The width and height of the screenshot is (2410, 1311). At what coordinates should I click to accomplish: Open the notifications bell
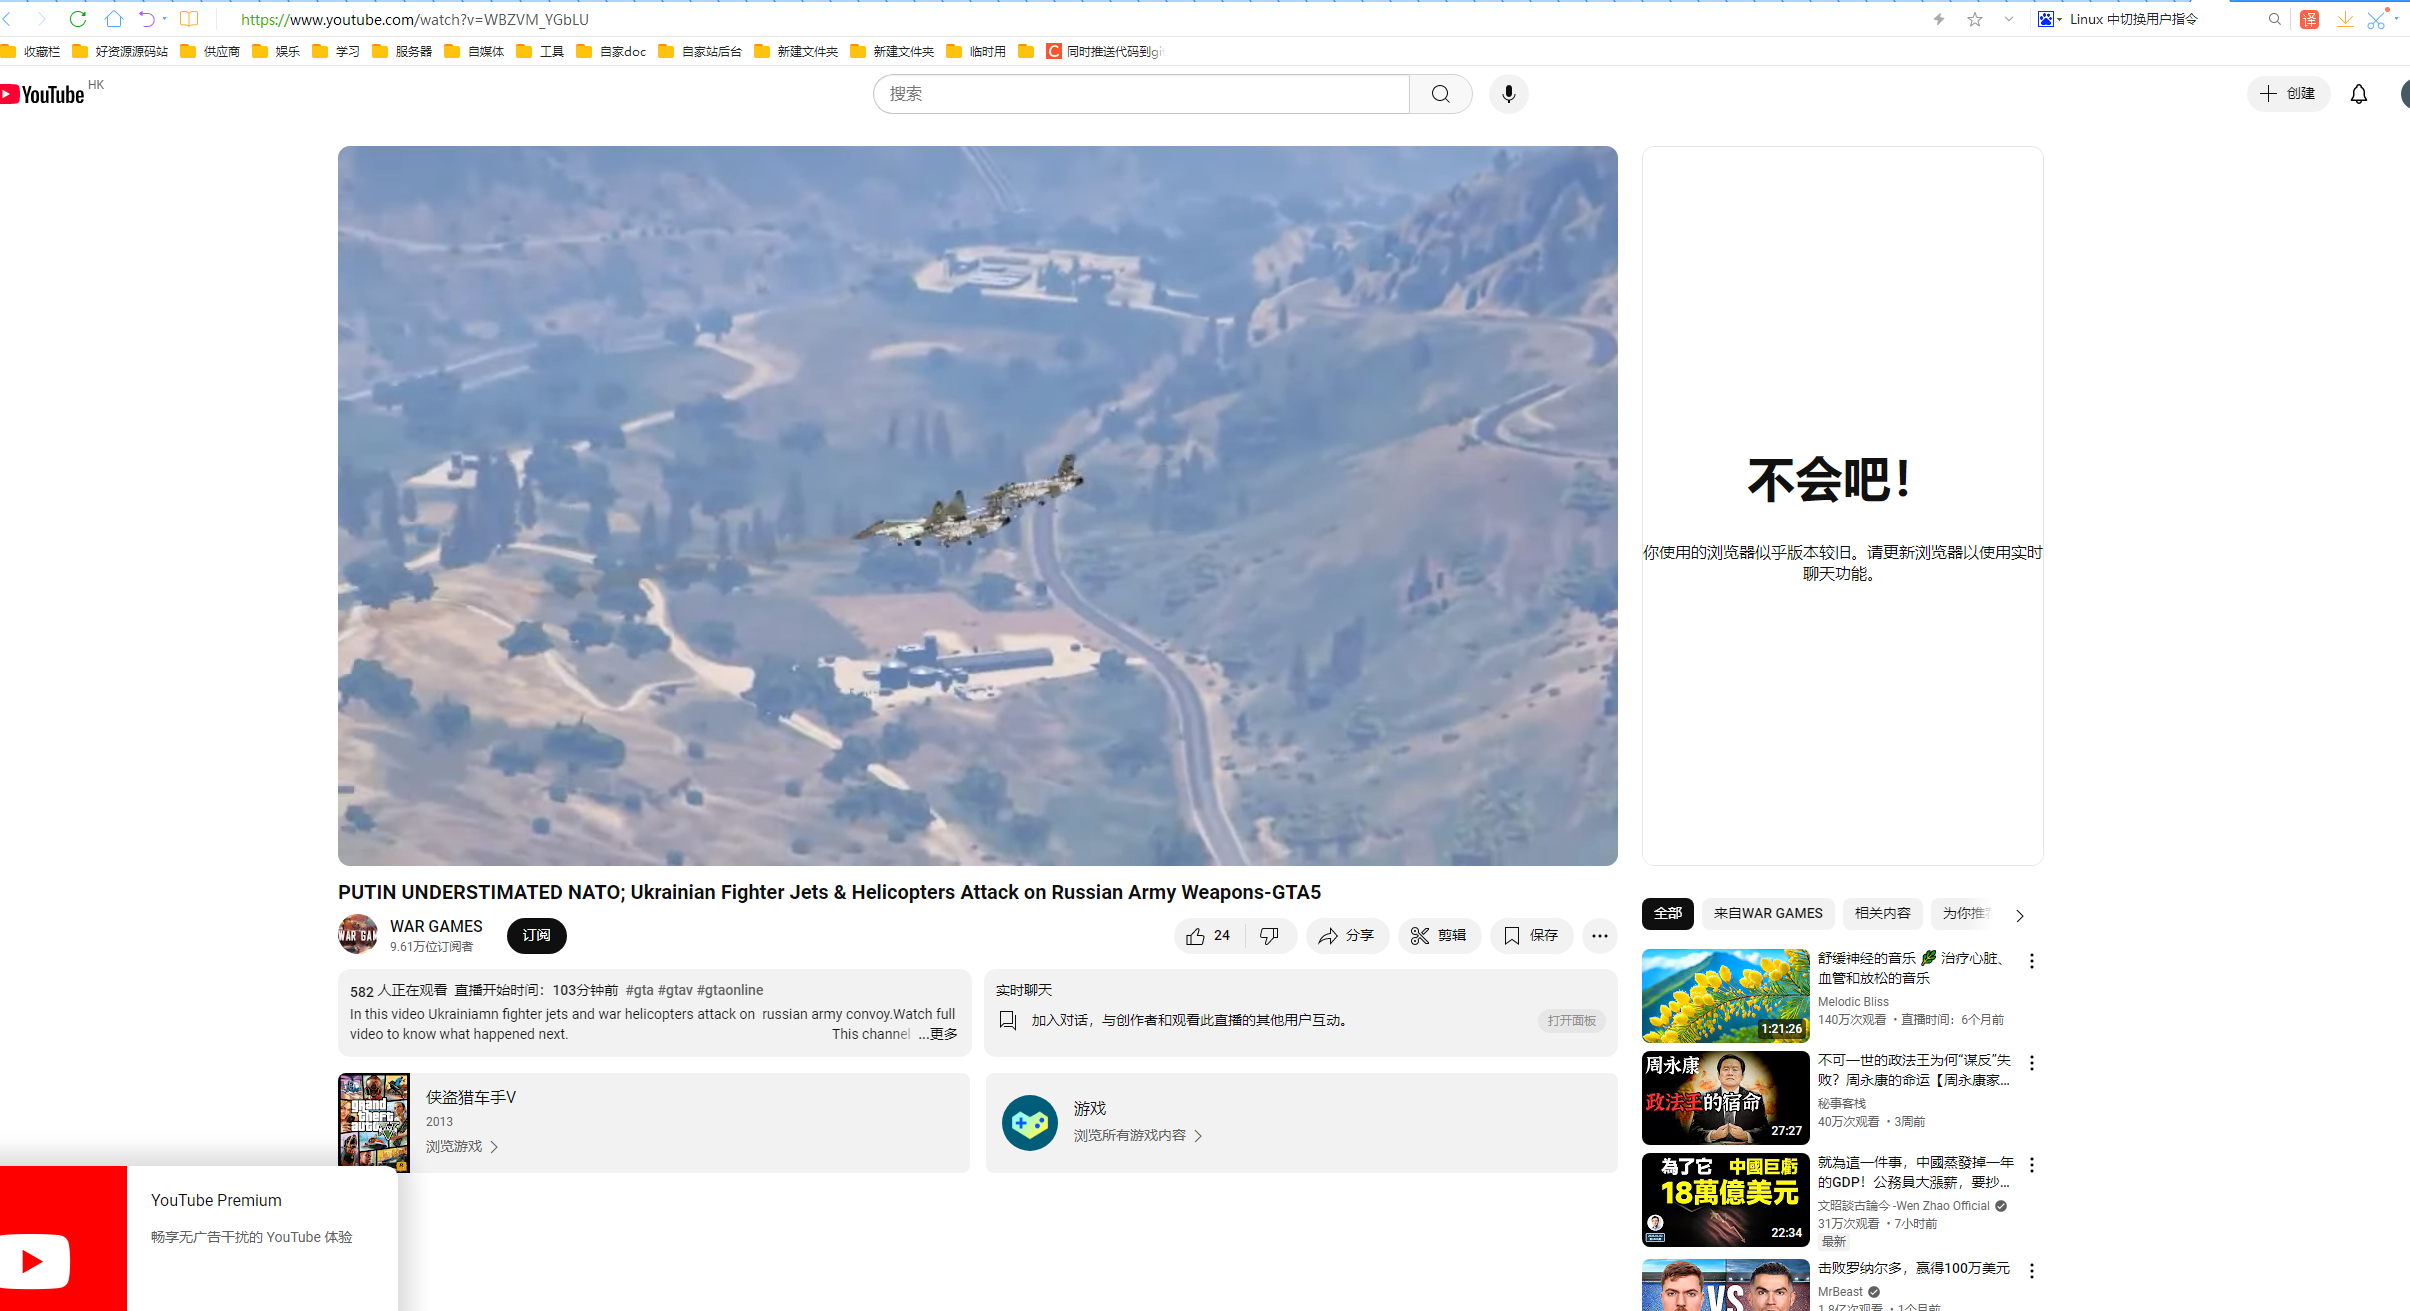(x=2358, y=94)
